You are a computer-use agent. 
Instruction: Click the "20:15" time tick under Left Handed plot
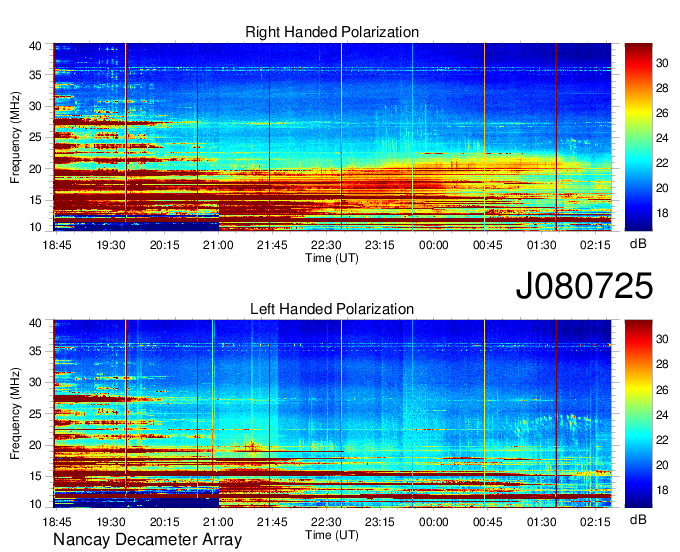164,522
